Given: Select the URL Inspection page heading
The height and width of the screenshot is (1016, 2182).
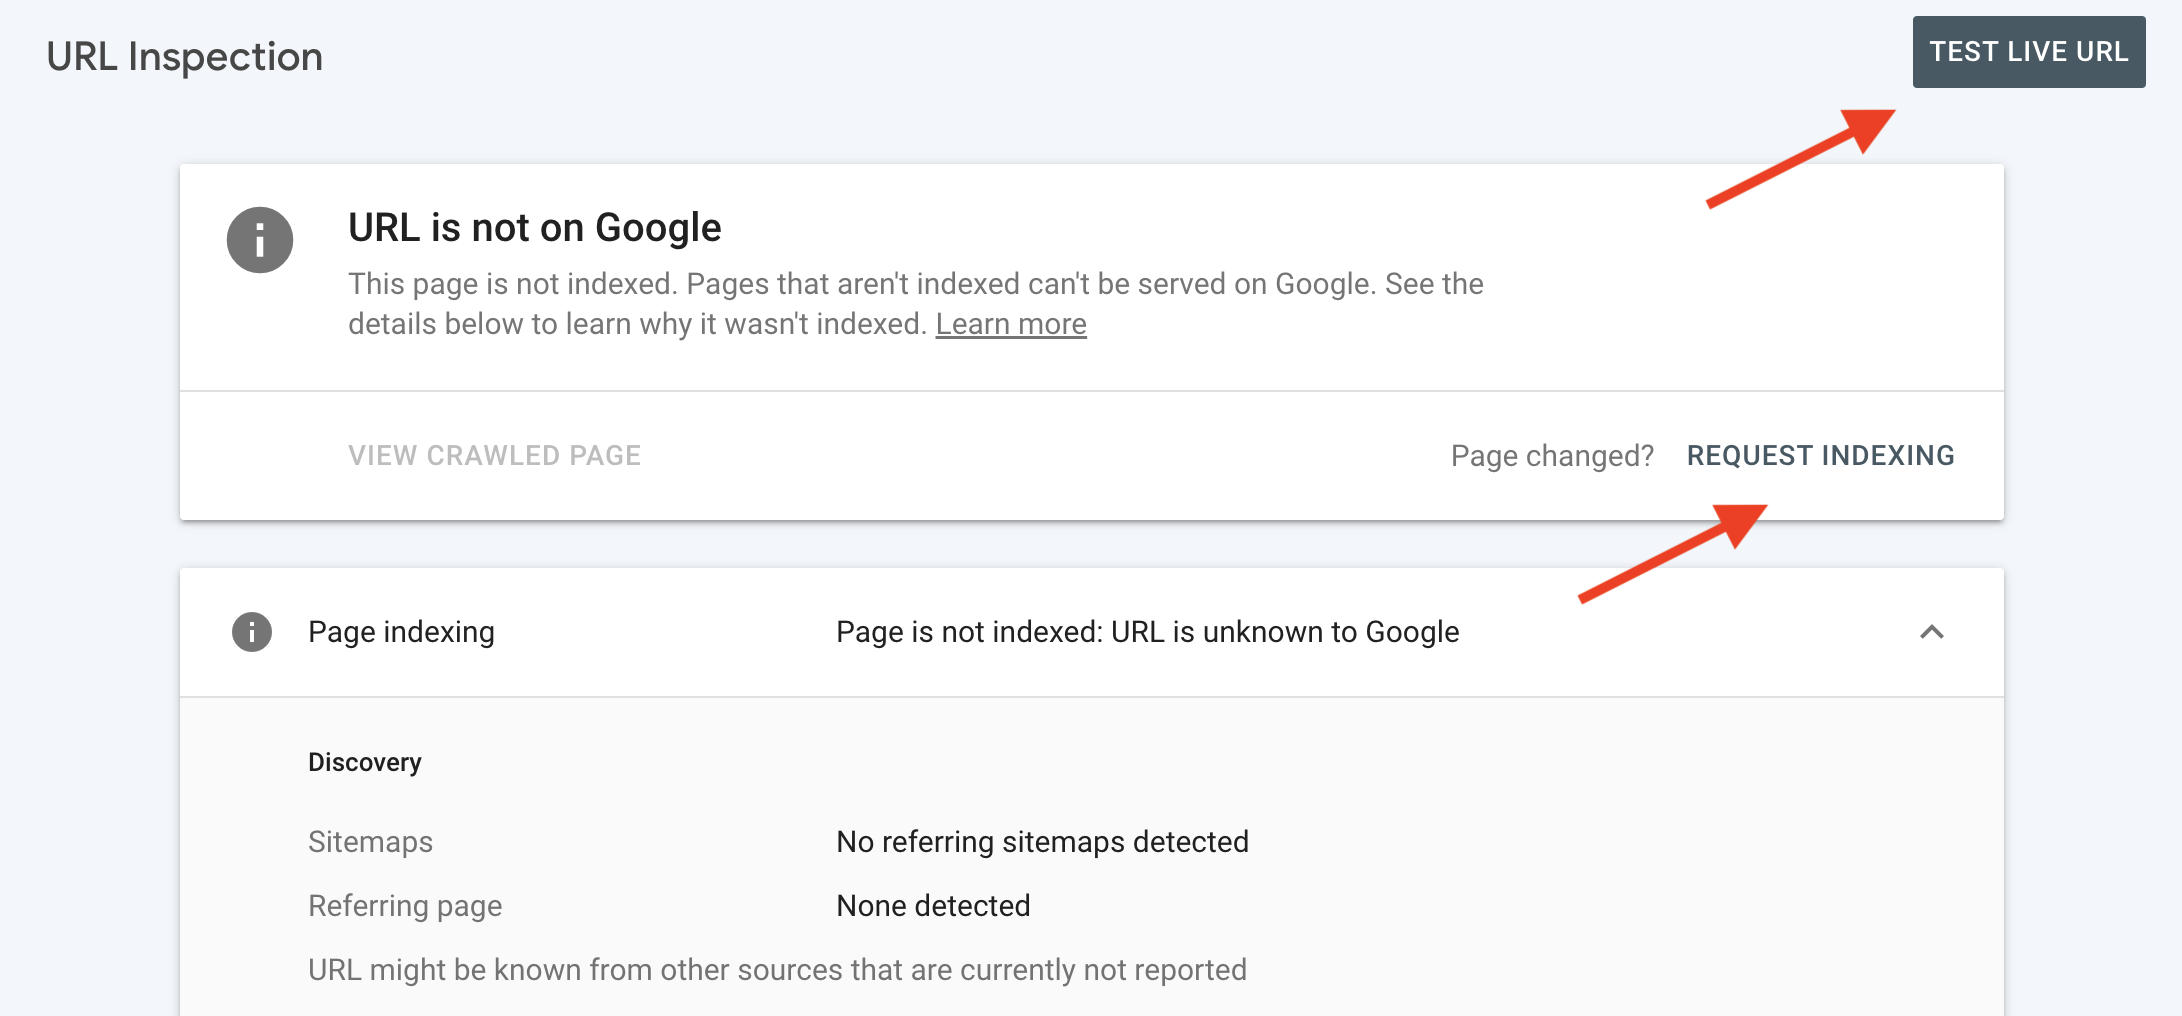Looking at the screenshot, I should pos(185,55).
